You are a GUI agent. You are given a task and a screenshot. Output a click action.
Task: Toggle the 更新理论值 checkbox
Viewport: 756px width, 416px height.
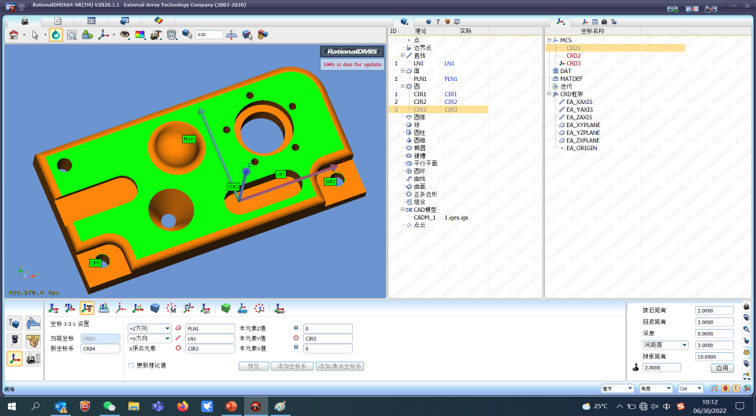click(131, 366)
